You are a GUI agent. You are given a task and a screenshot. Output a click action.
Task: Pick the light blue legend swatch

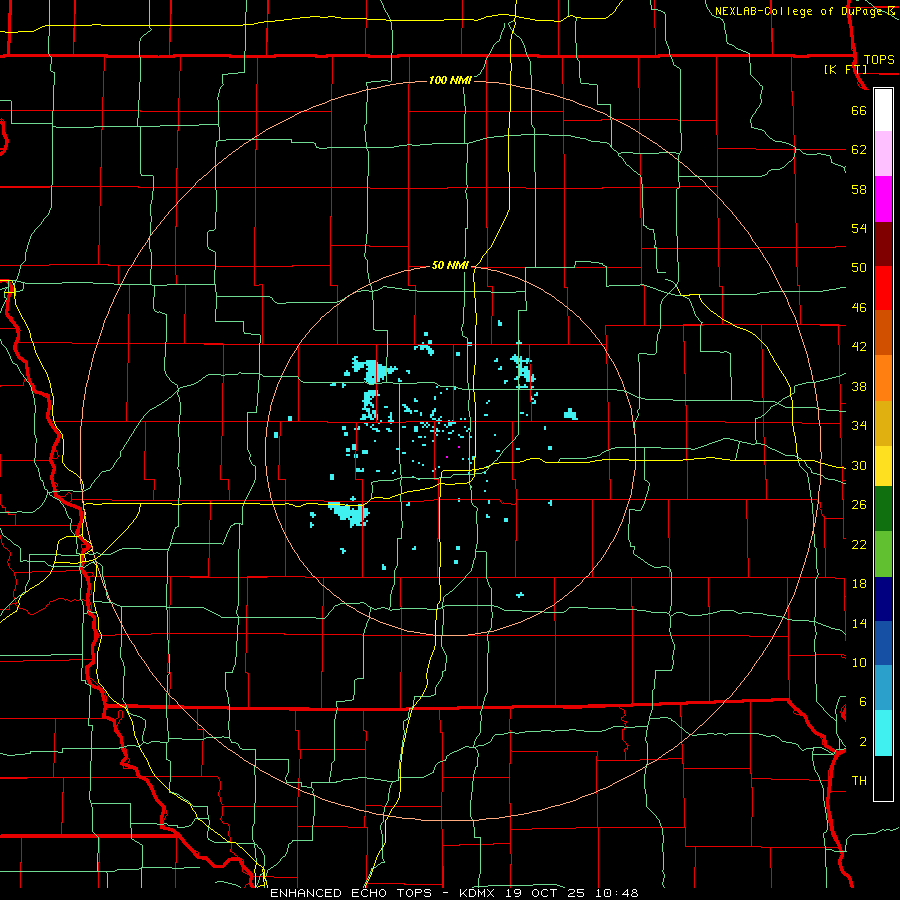(x=883, y=688)
